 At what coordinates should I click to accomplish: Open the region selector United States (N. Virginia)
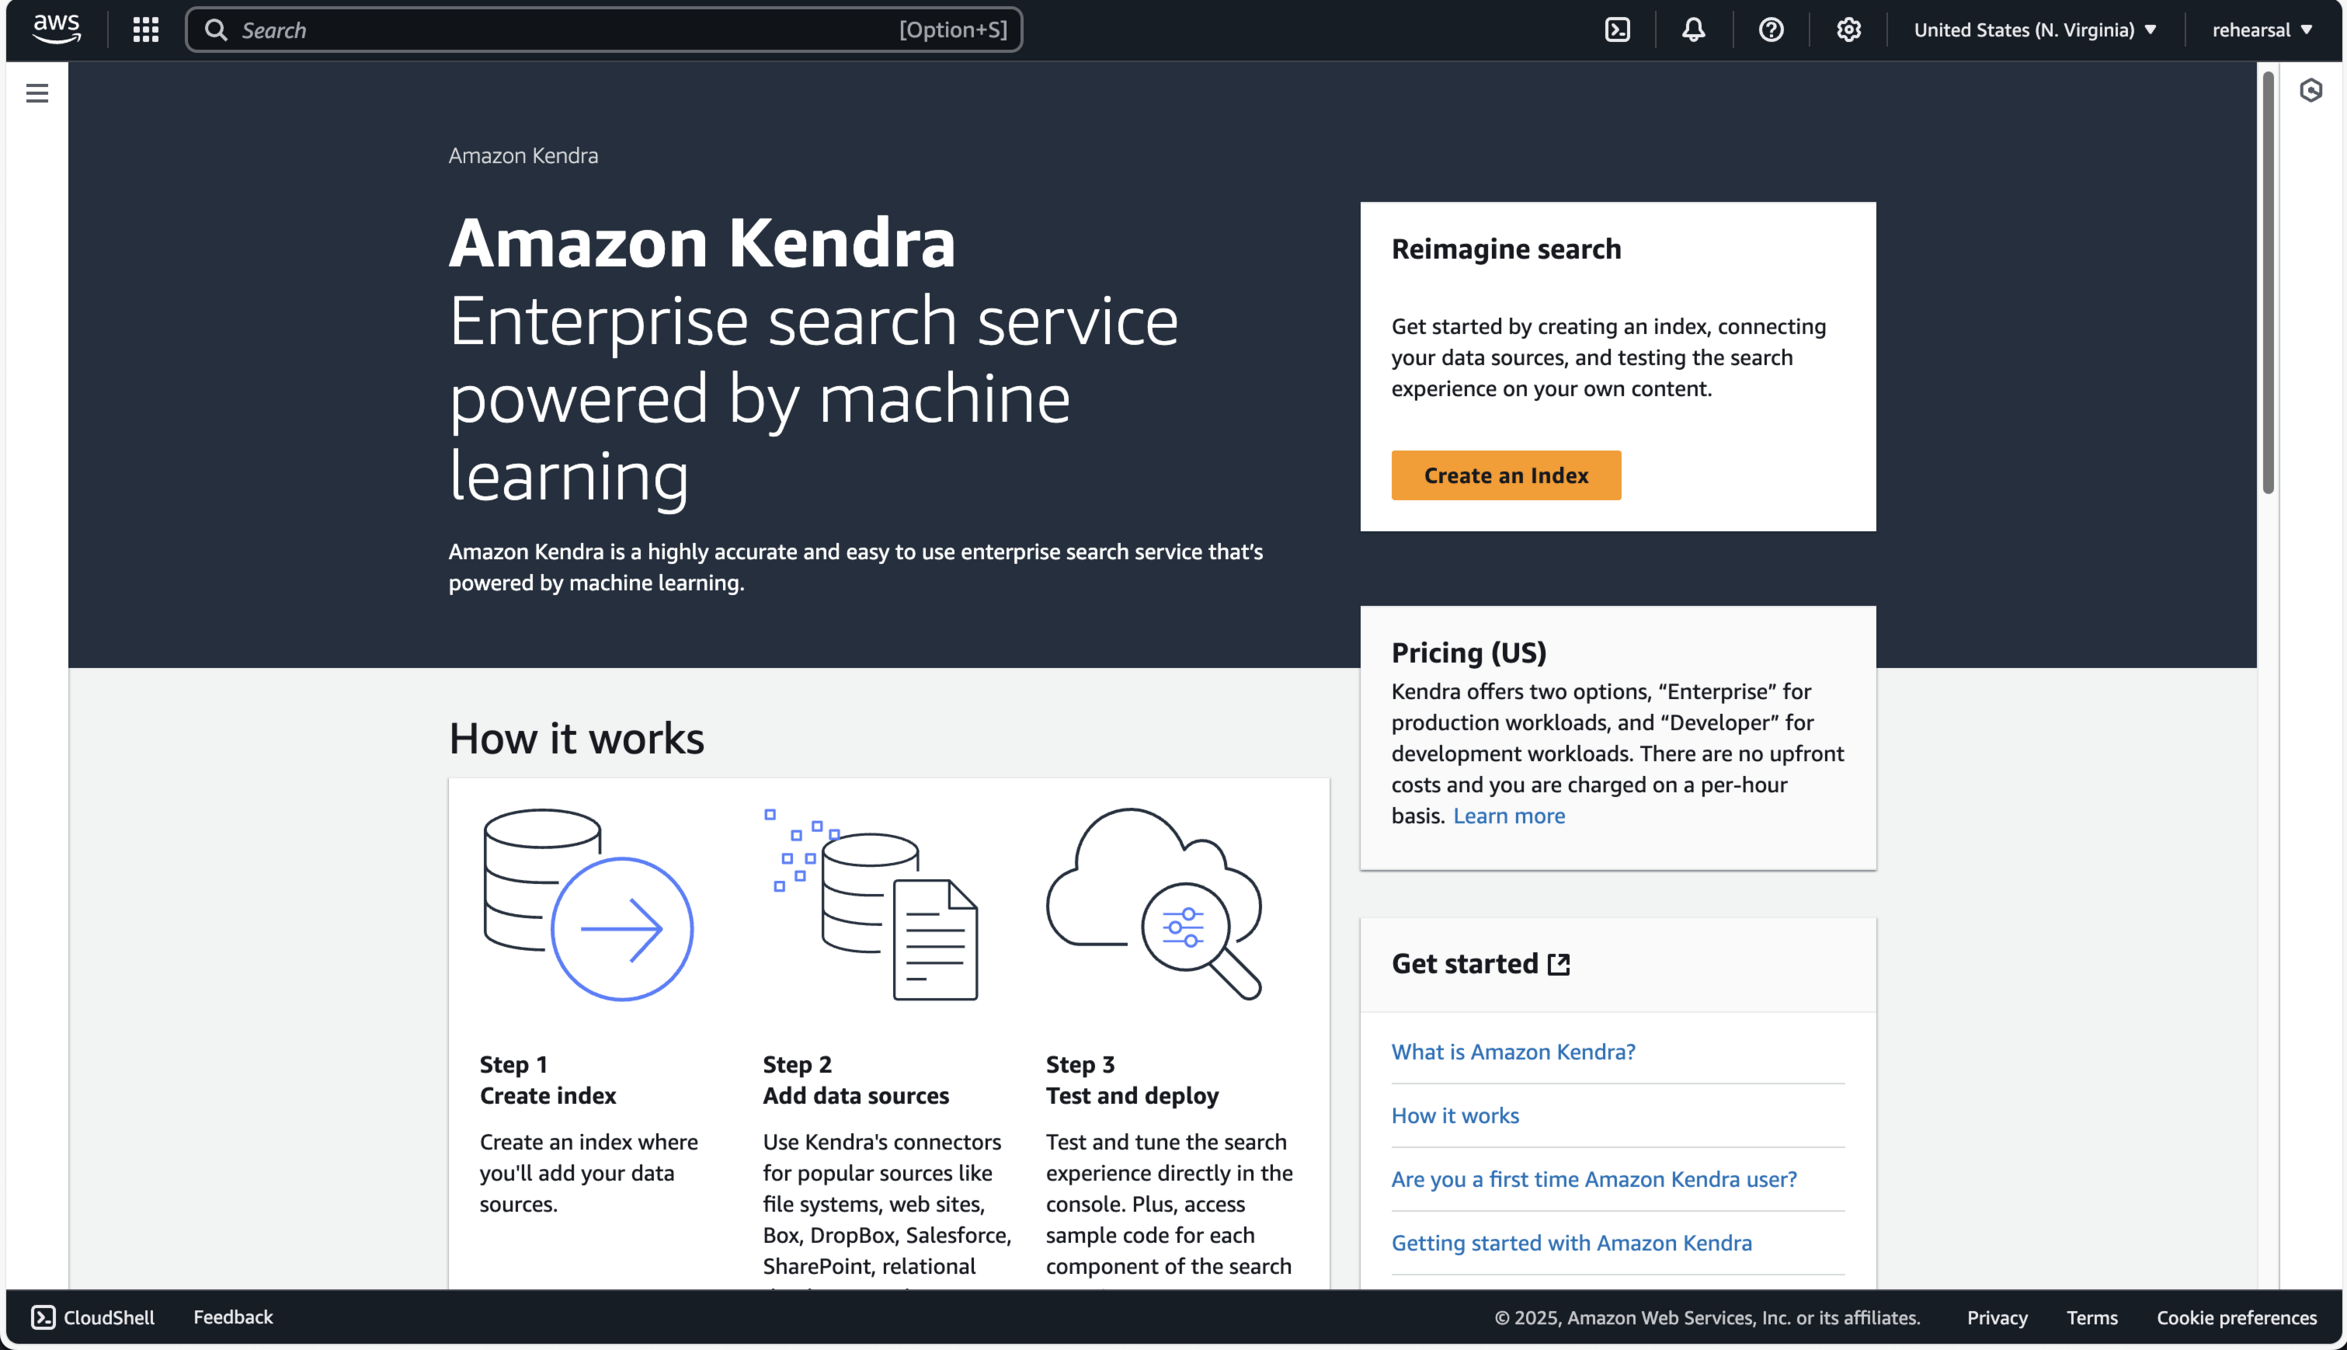[x=2034, y=30]
